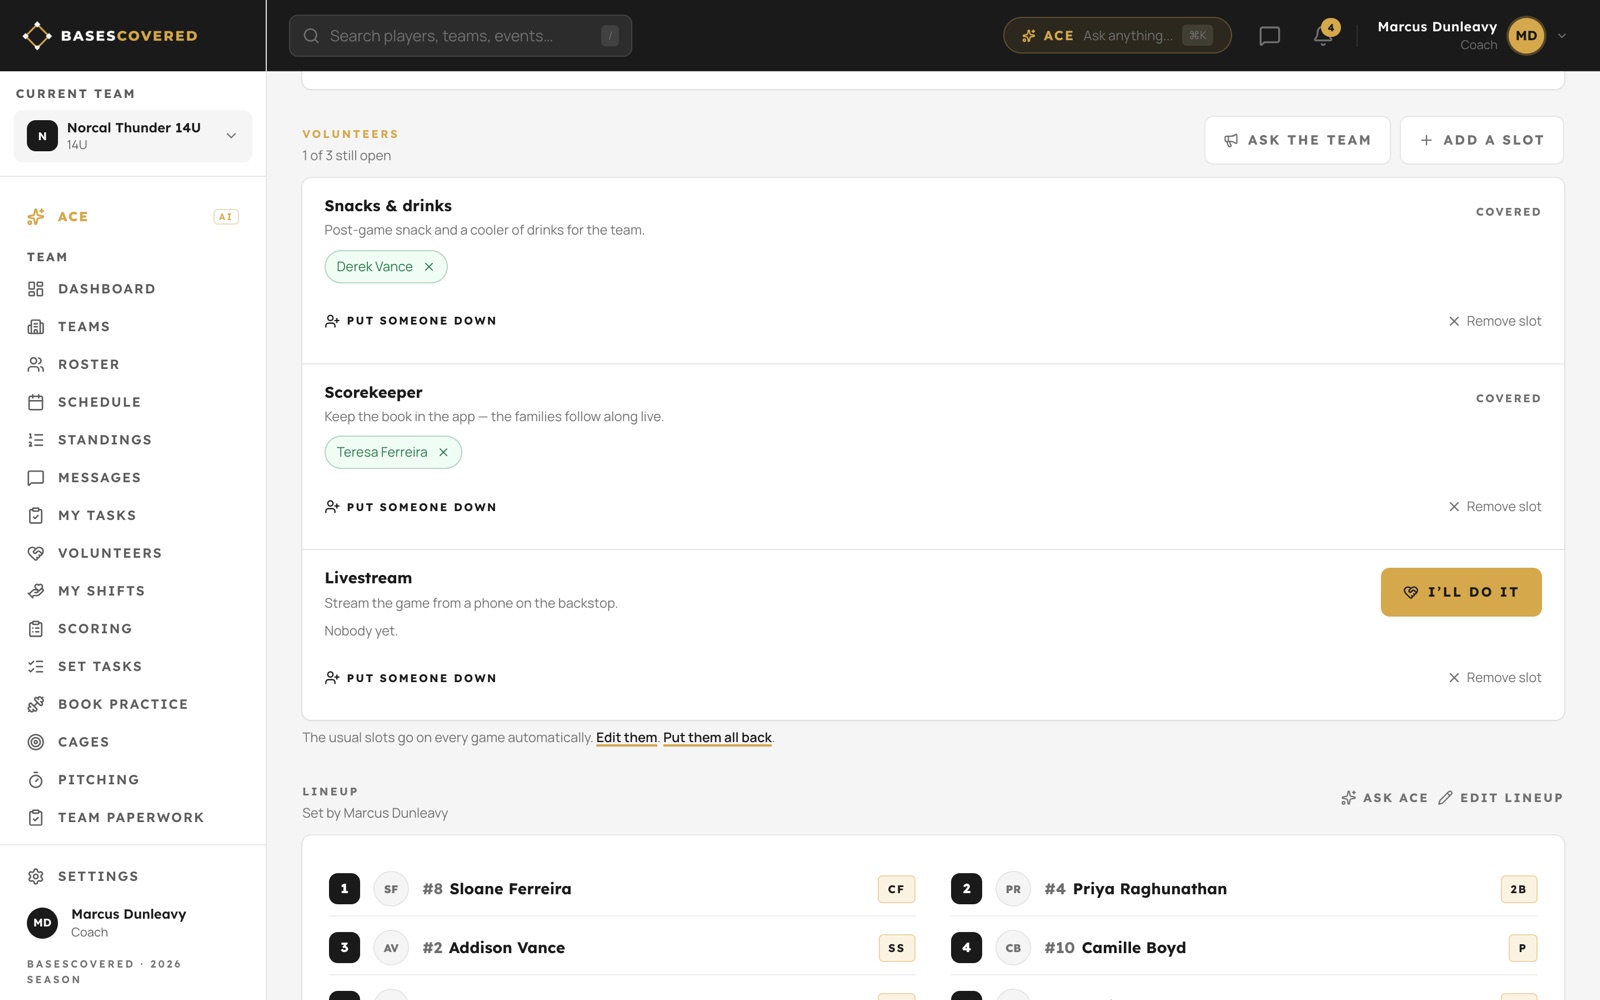The width and height of the screenshot is (1600, 1000).
Task: Click Edit Lineup button
Action: coord(1500,798)
